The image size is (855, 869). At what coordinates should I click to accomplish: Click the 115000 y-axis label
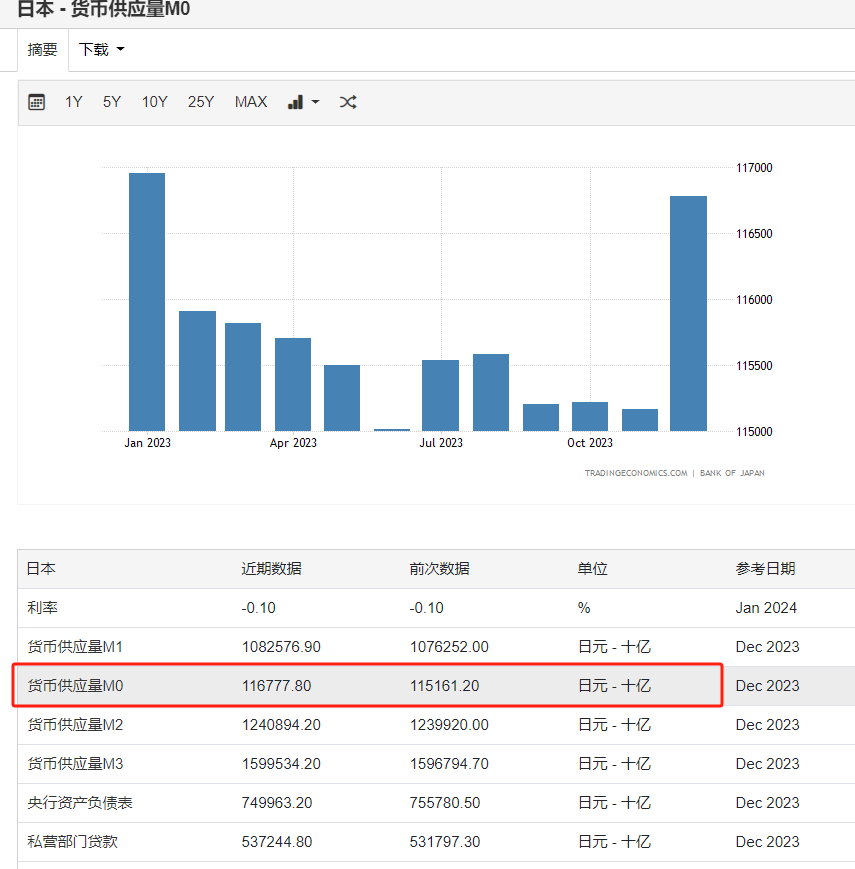[754, 432]
